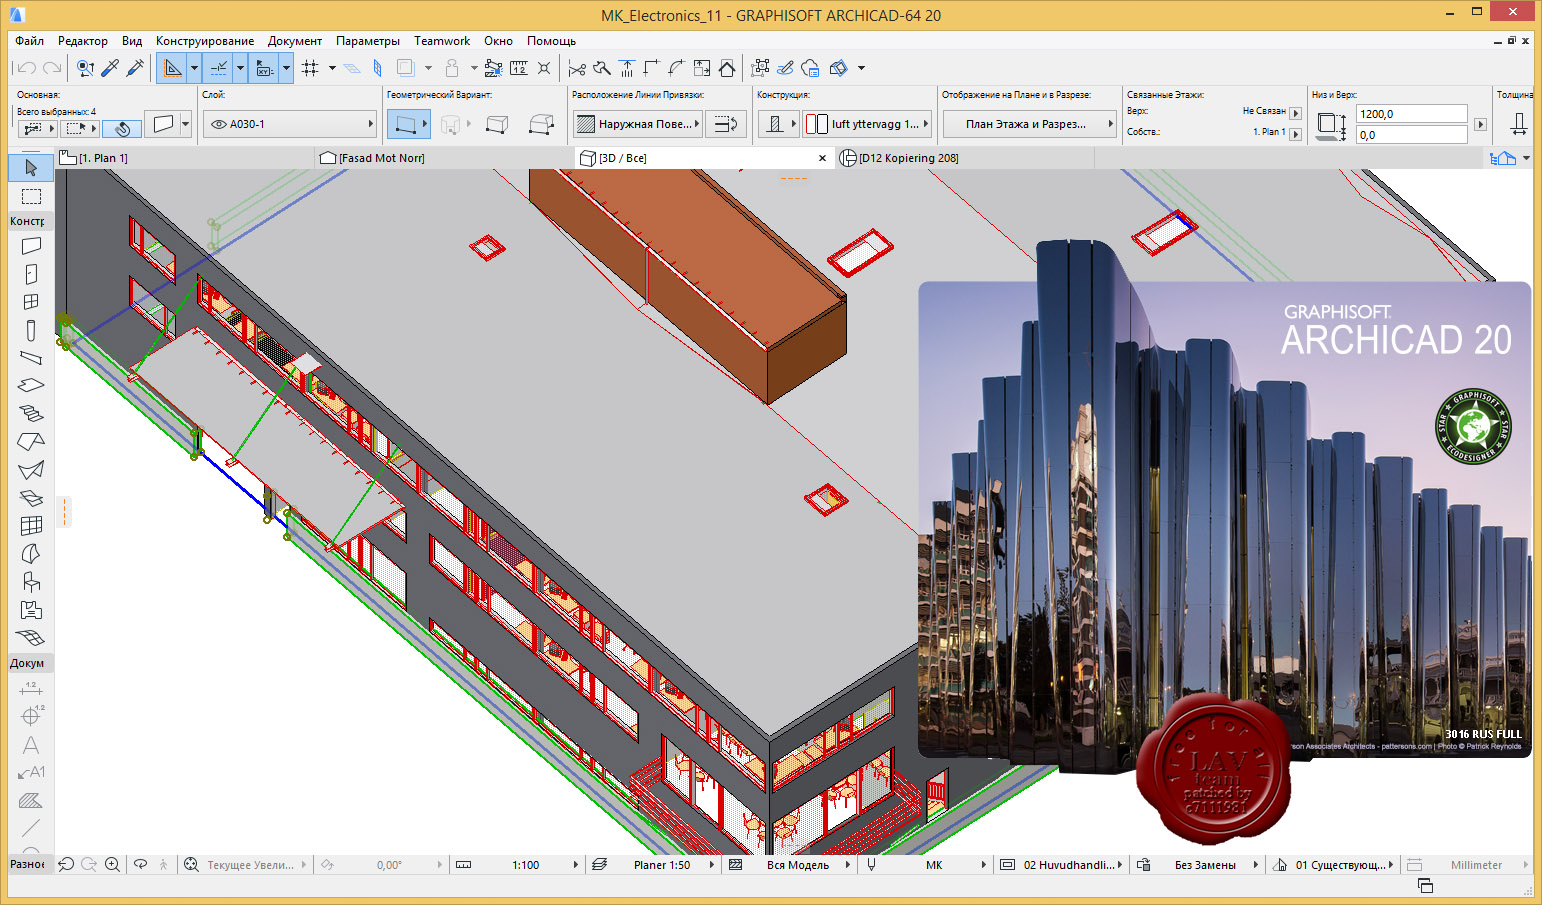Open the layer A030-1 dropdown
The height and width of the screenshot is (905, 1542).
[290, 124]
